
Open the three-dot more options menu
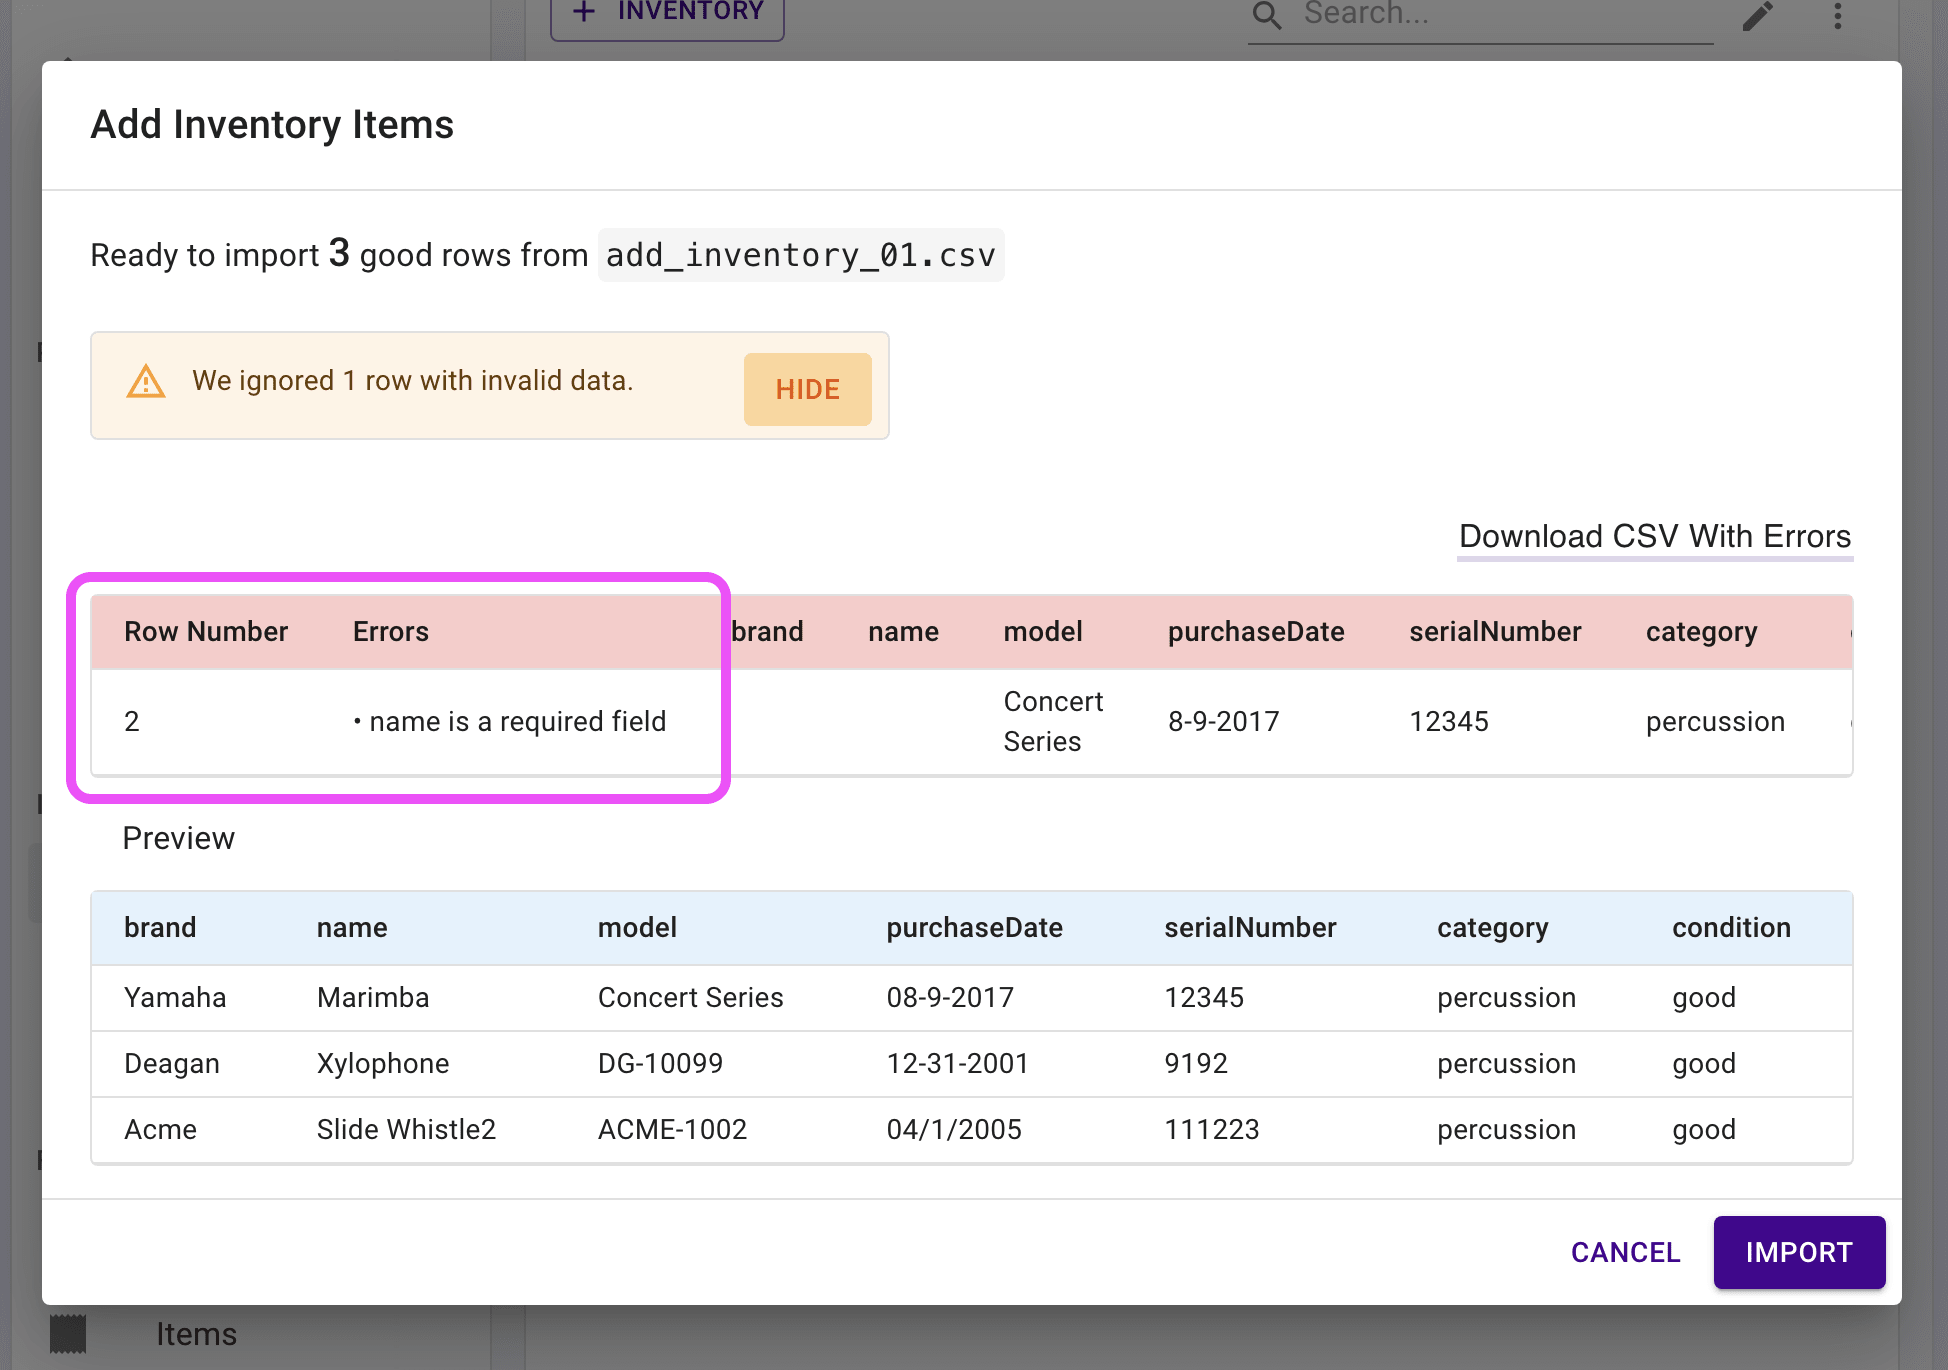[x=1837, y=16]
